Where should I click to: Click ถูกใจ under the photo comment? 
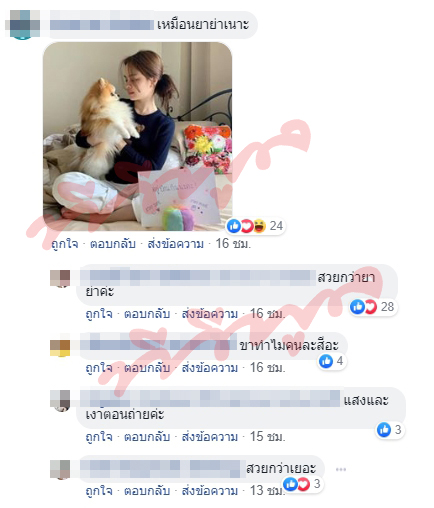click(x=65, y=244)
